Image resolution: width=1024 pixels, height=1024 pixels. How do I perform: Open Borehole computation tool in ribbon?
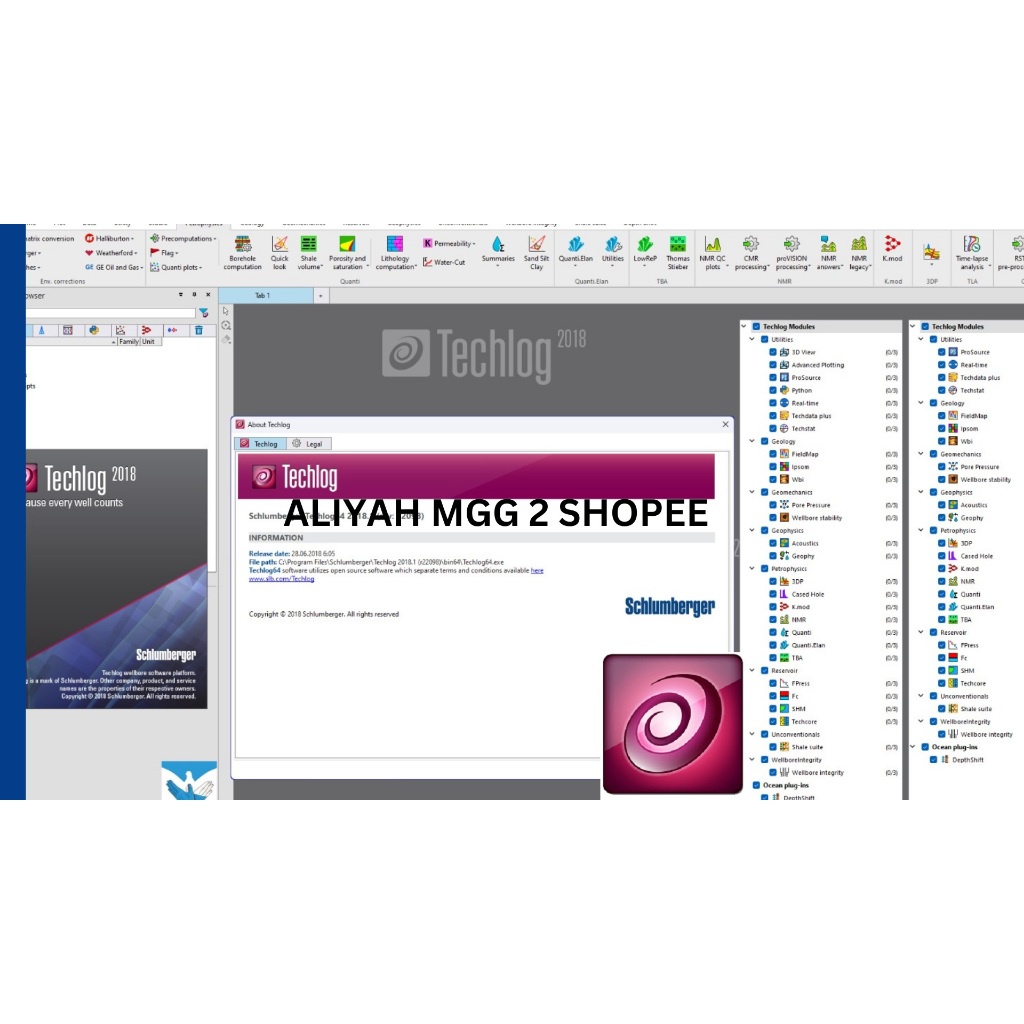point(242,253)
